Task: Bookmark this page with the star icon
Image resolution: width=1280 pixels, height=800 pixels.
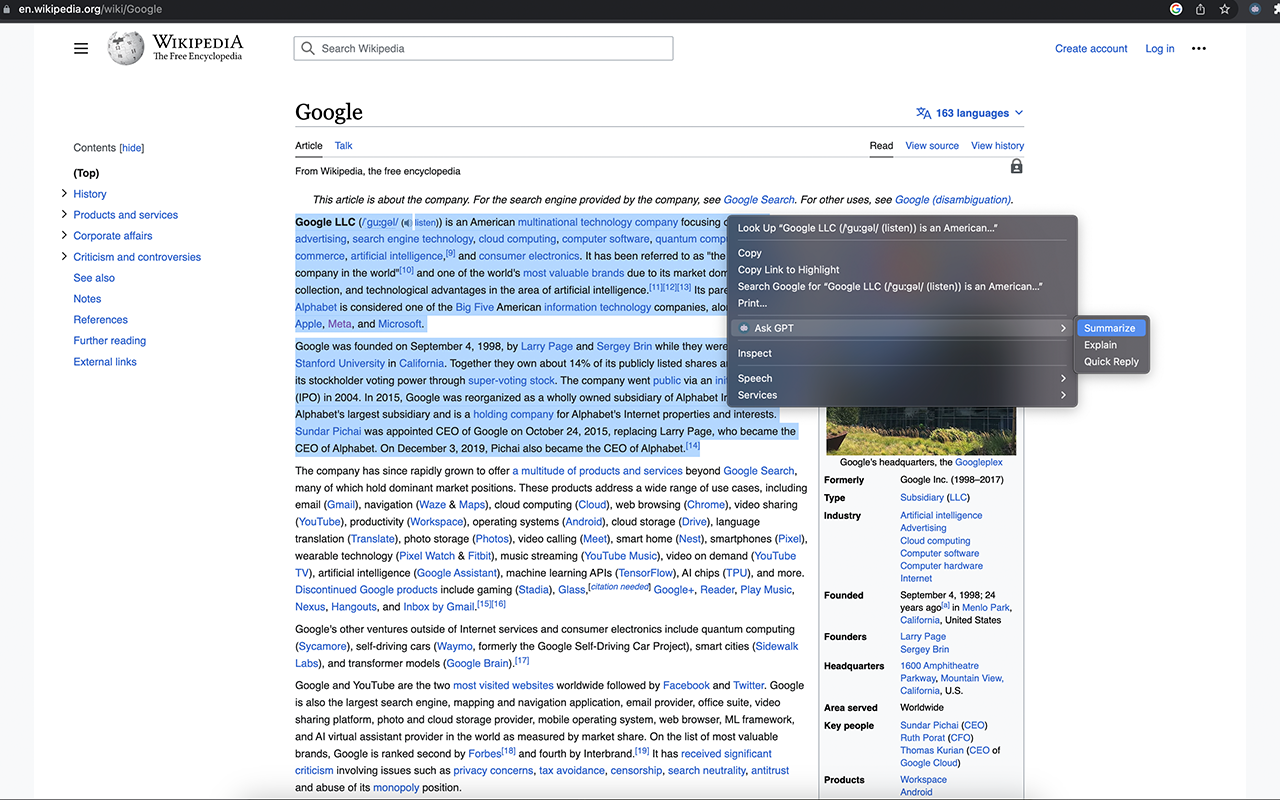Action: pos(1224,9)
